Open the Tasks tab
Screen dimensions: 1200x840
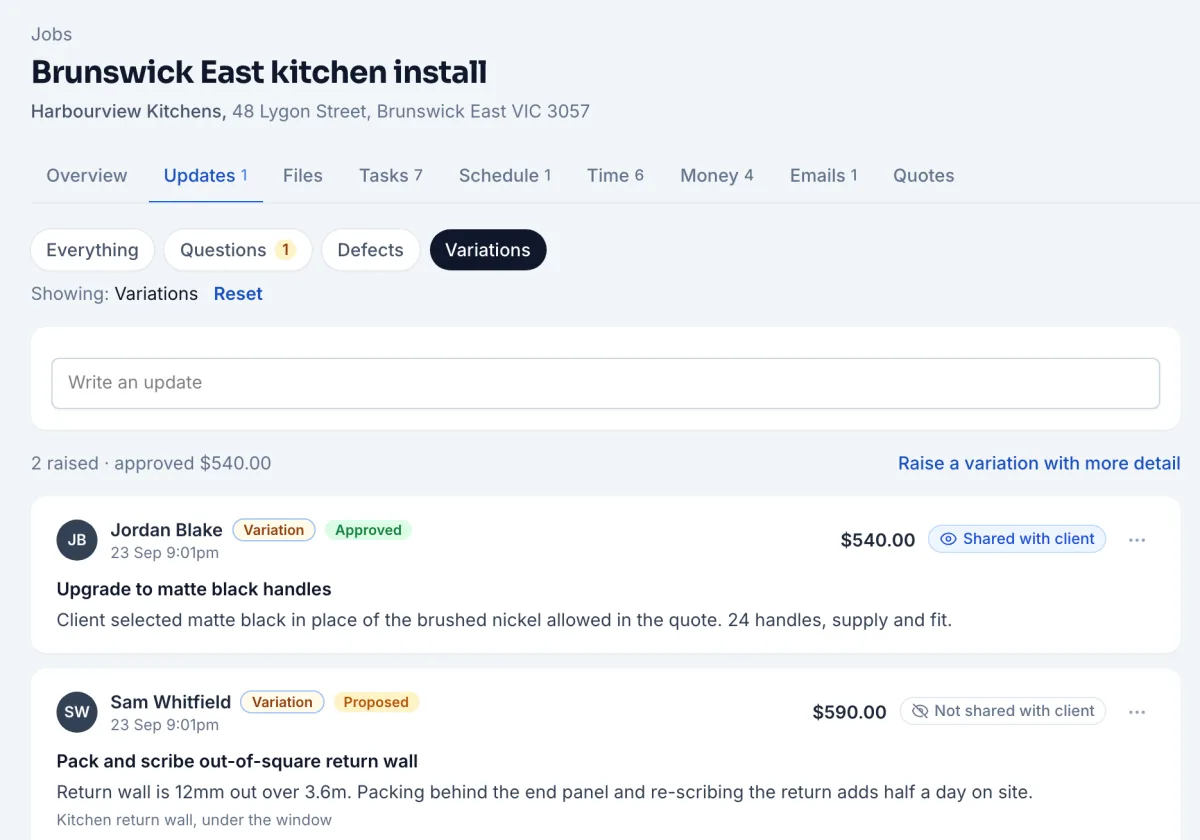391,176
